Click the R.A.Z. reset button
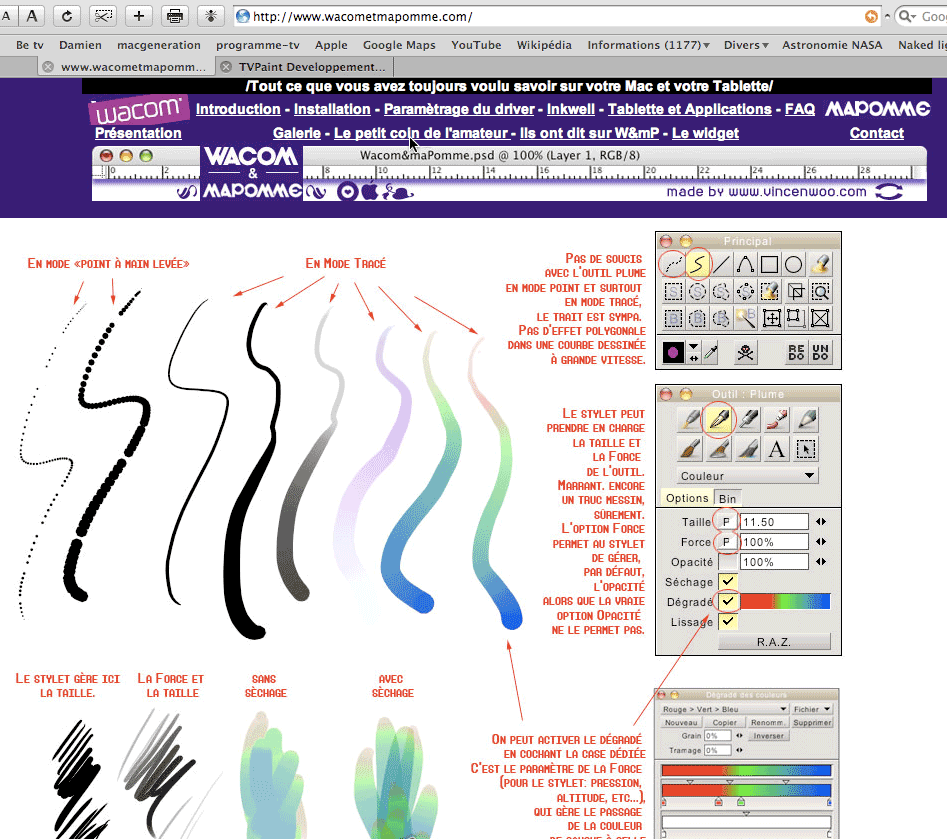The width and height of the screenshot is (947, 839). point(774,641)
